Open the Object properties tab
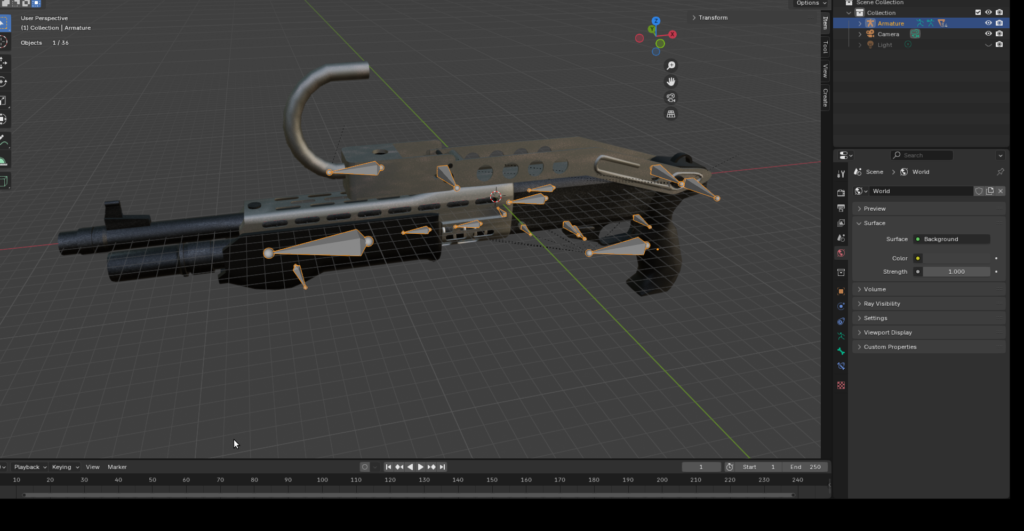Screen dimensions: 1024x531 [x=841, y=291]
